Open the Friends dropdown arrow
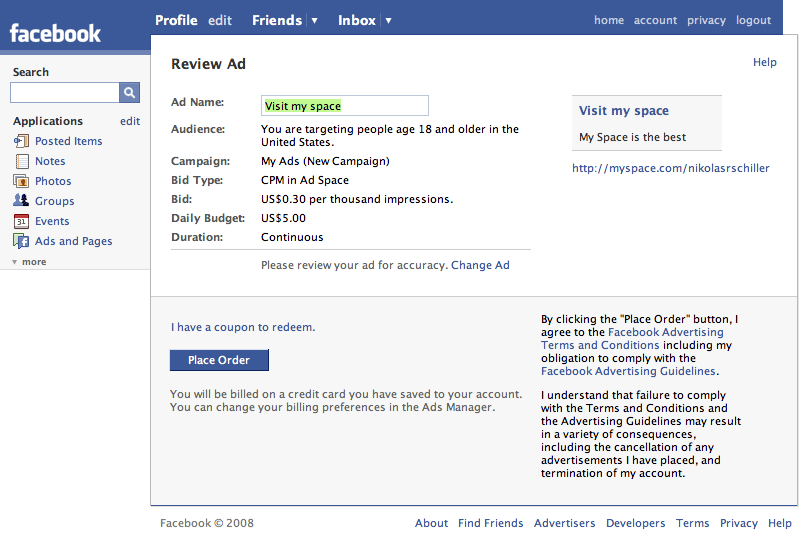This screenshot has width=800, height=539. [314, 20]
